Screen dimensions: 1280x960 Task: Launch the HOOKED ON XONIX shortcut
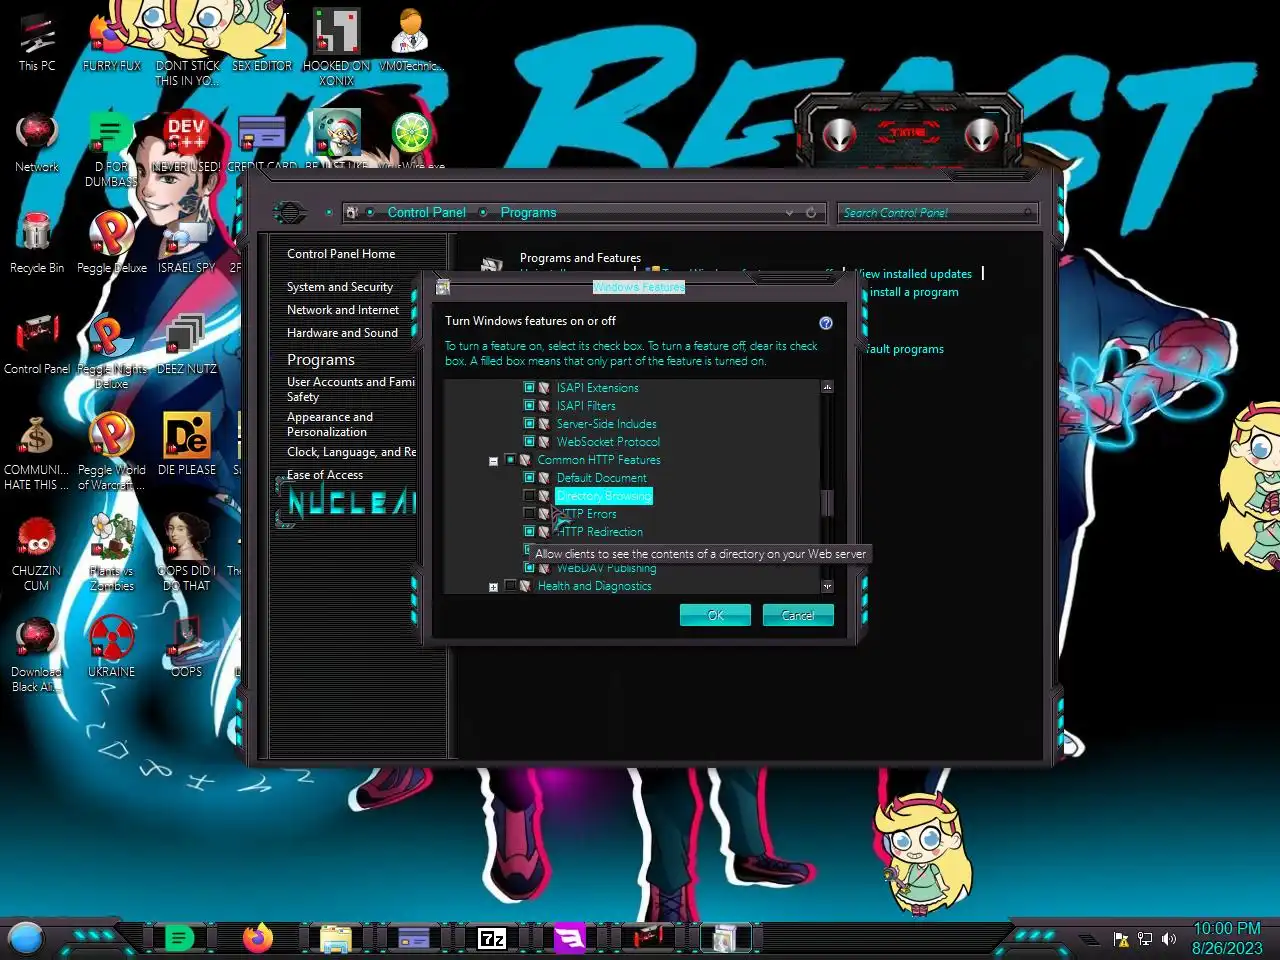tap(337, 47)
